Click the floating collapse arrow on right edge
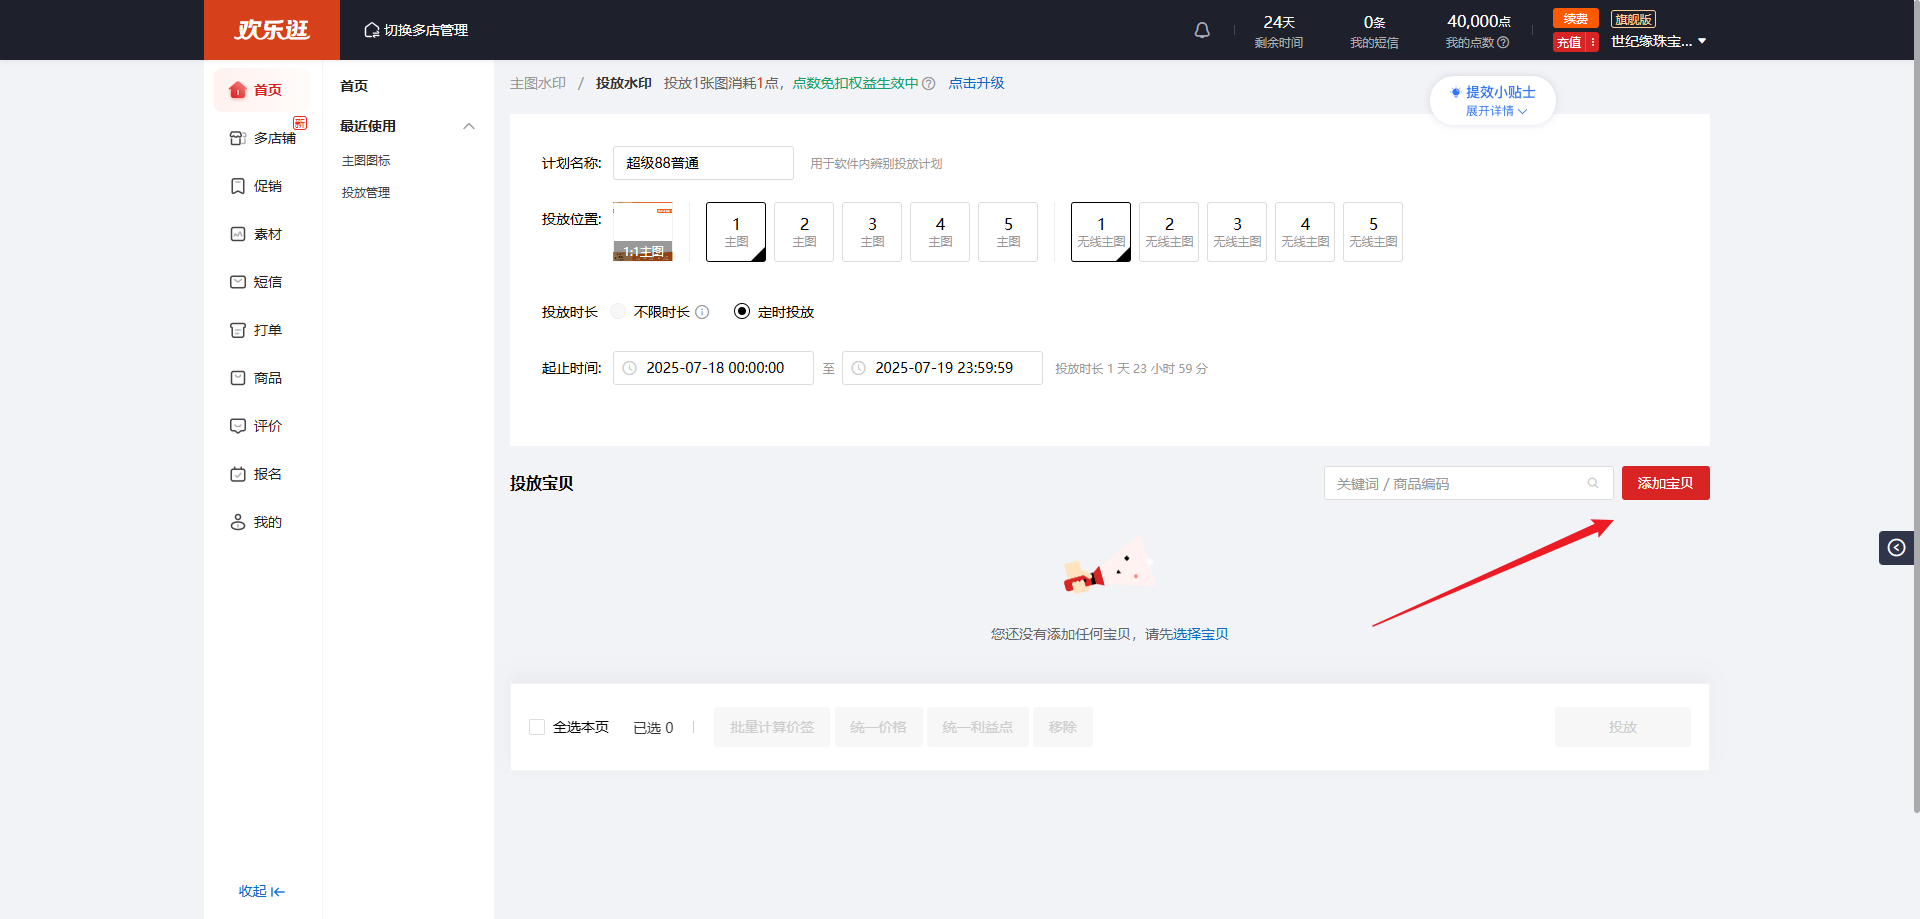Viewport: 1920px width, 919px height. coord(1896,548)
